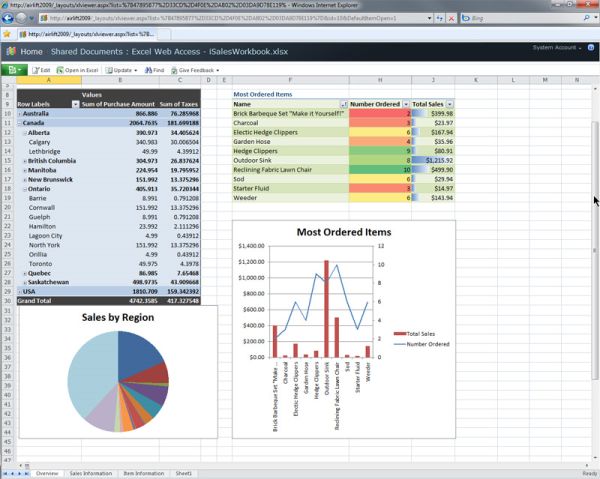The width and height of the screenshot is (600, 479).
Task: Open the Name column filter dropdown
Action: pos(344,104)
